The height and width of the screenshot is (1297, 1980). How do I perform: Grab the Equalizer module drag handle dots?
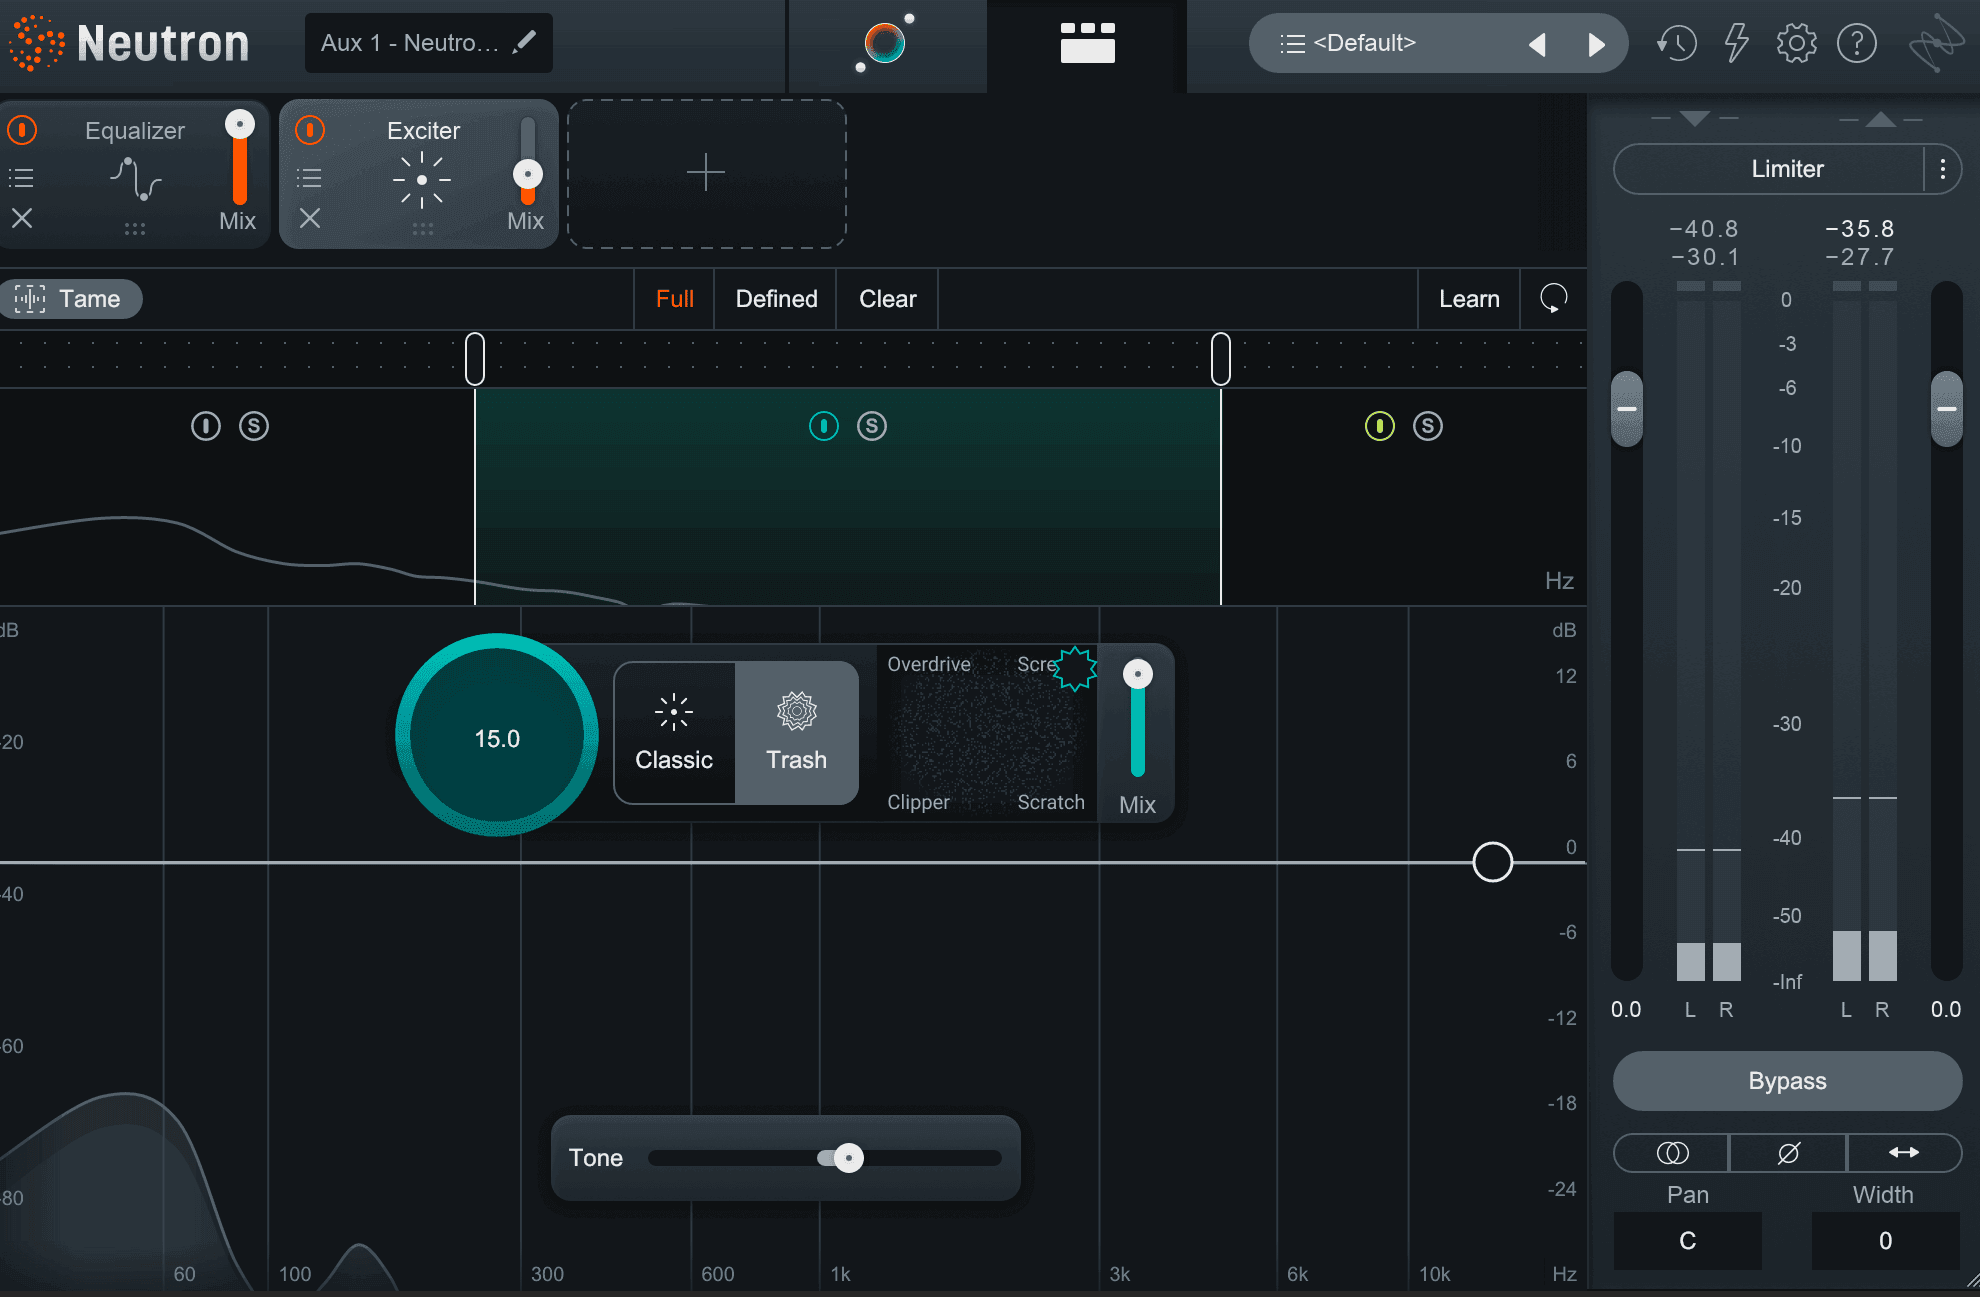tap(135, 229)
